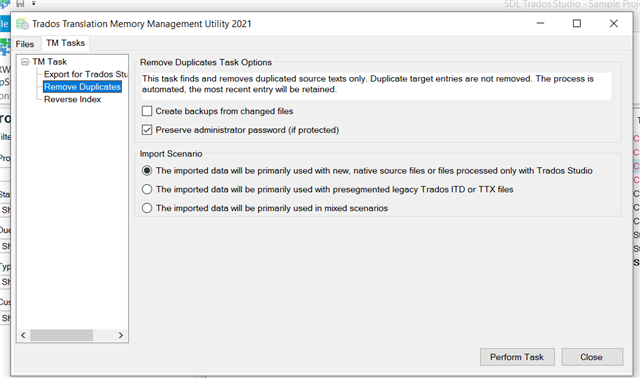Click the tree panel right scroll arrow
The width and height of the screenshot is (640, 378).
pos(121,335)
